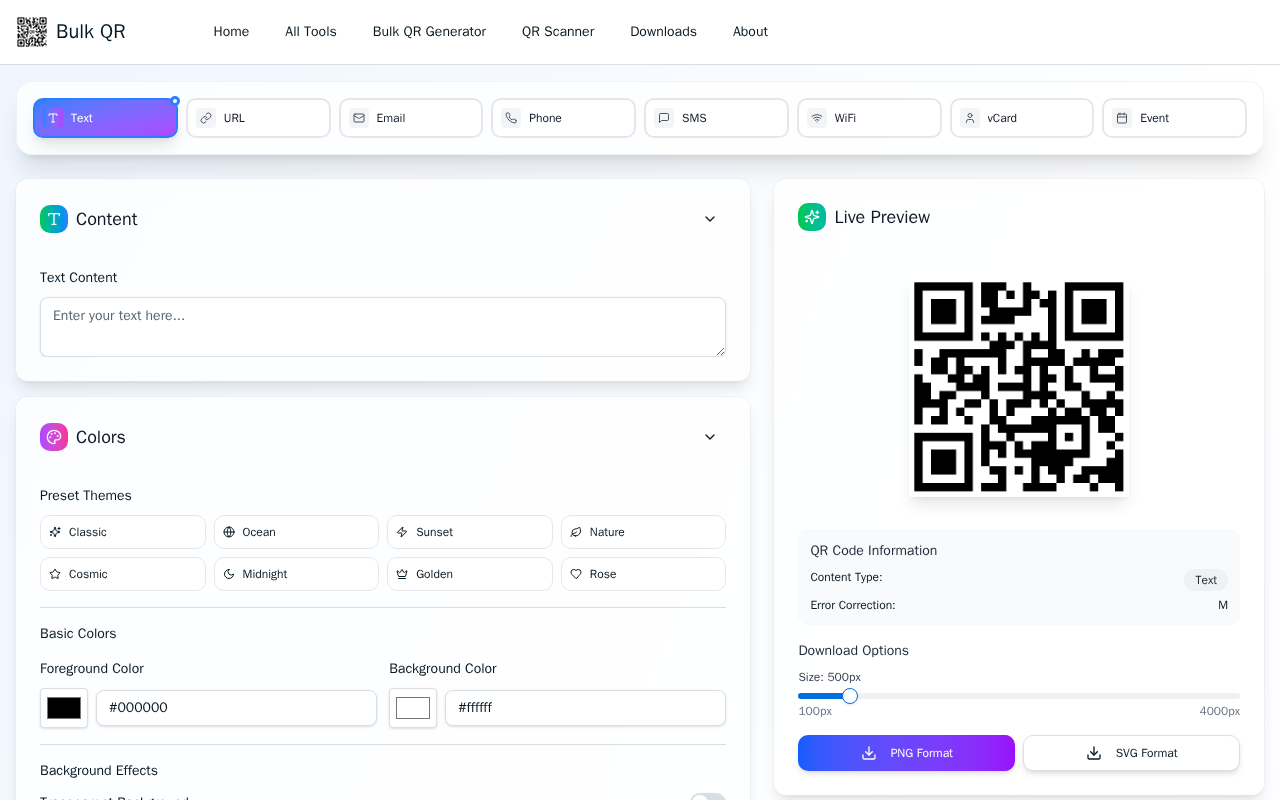Download QR in PNG Format
Viewport: 1280px width, 800px height.
coord(906,753)
